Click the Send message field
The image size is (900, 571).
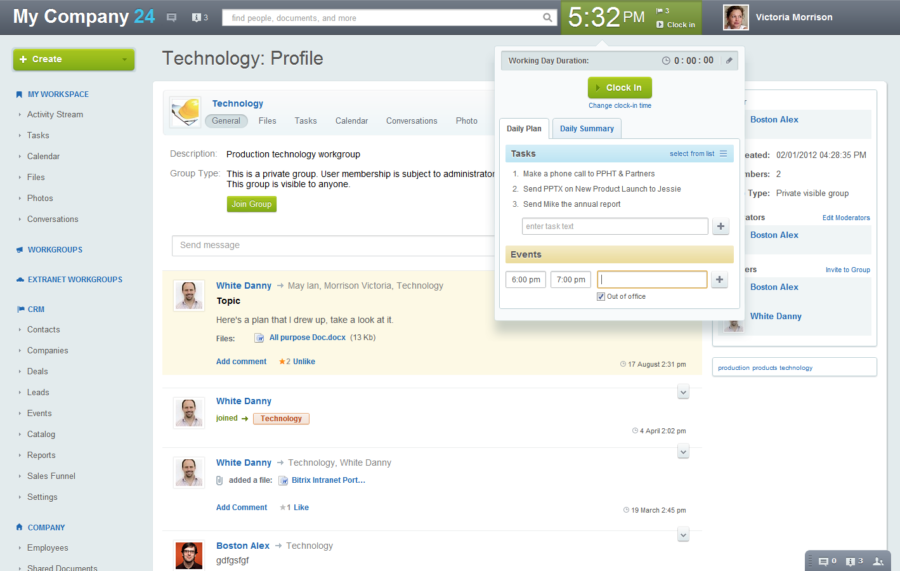pos(333,246)
